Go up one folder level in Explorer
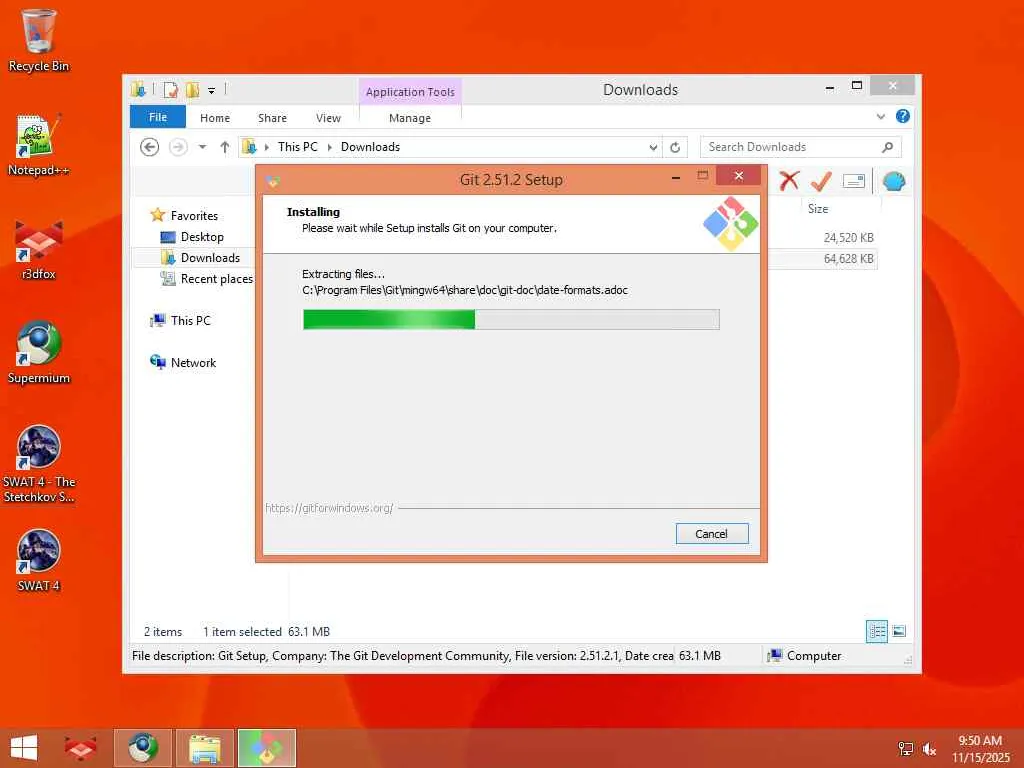This screenshot has height=768, width=1024. [225, 147]
